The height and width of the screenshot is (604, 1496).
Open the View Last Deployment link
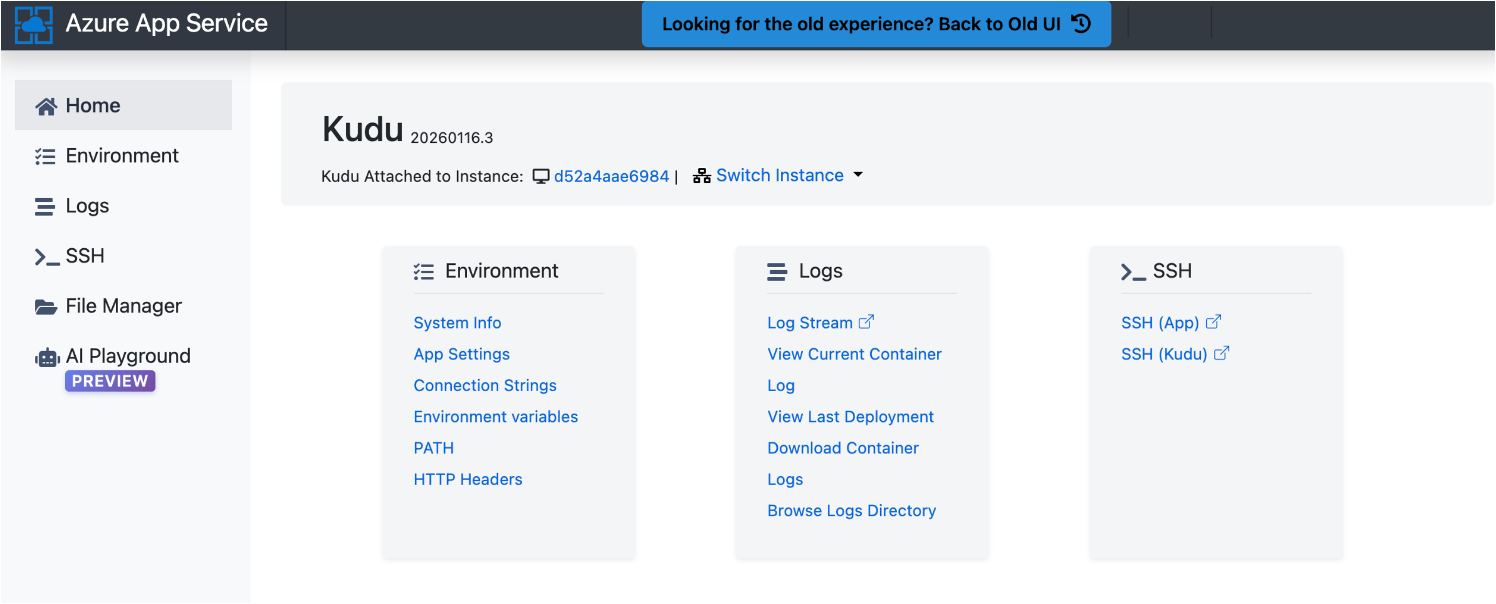851,417
